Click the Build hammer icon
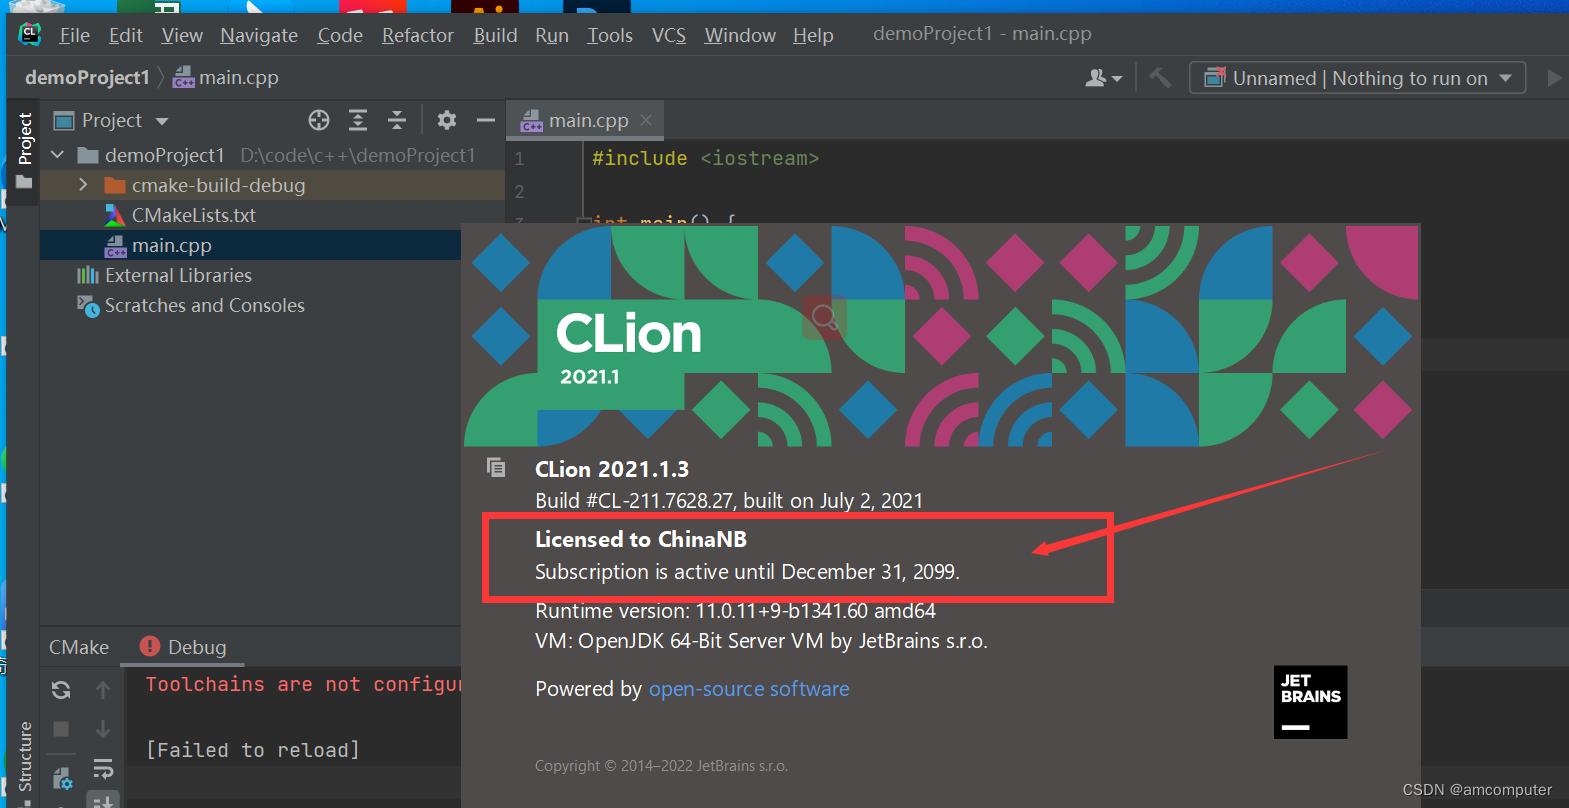Image resolution: width=1569 pixels, height=808 pixels. [1160, 77]
